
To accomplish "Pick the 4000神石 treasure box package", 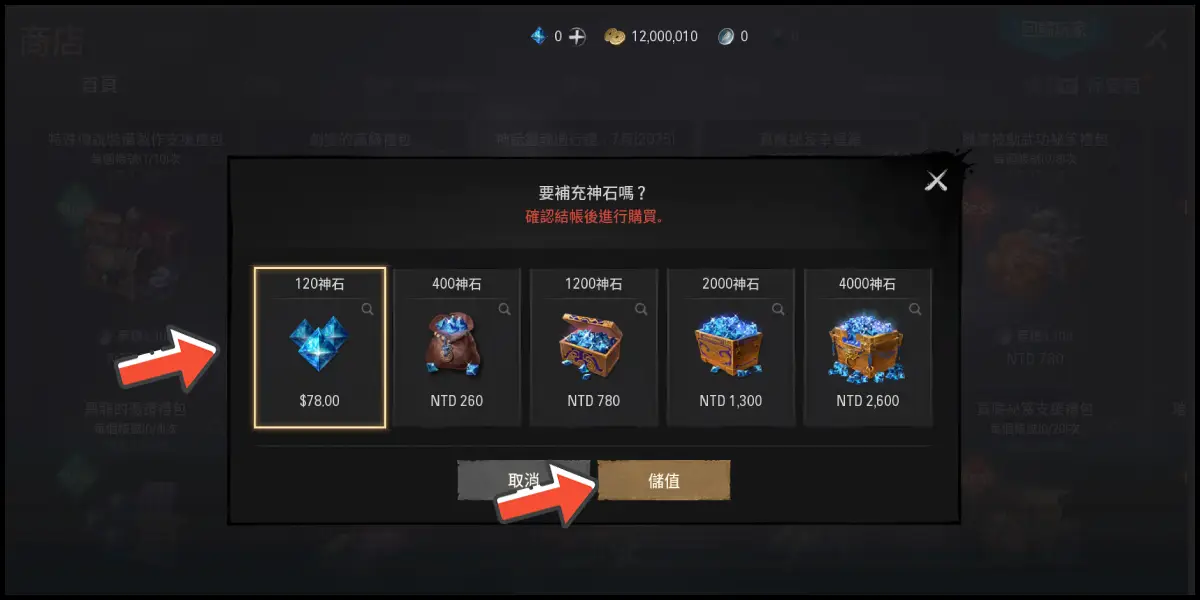I will pos(868,347).
